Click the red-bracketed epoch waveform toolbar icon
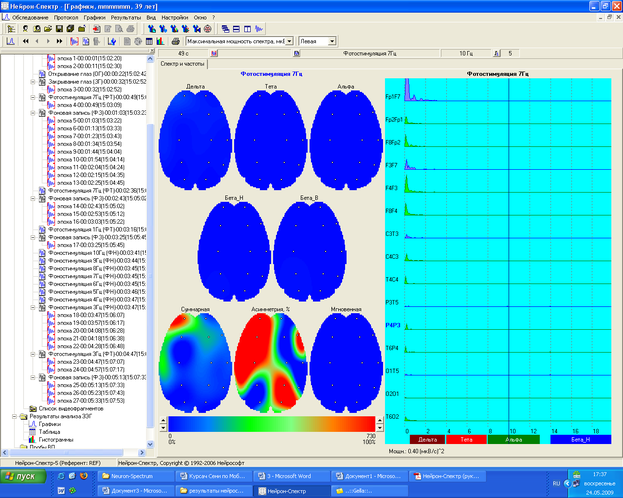Image resolution: width=623 pixels, height=498 pixels. (x=74, y=41)
